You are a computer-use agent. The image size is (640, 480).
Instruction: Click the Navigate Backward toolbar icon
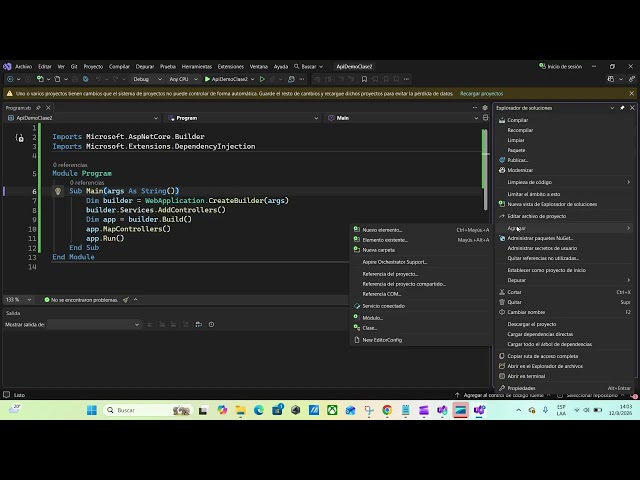click(x=10, y=79)
